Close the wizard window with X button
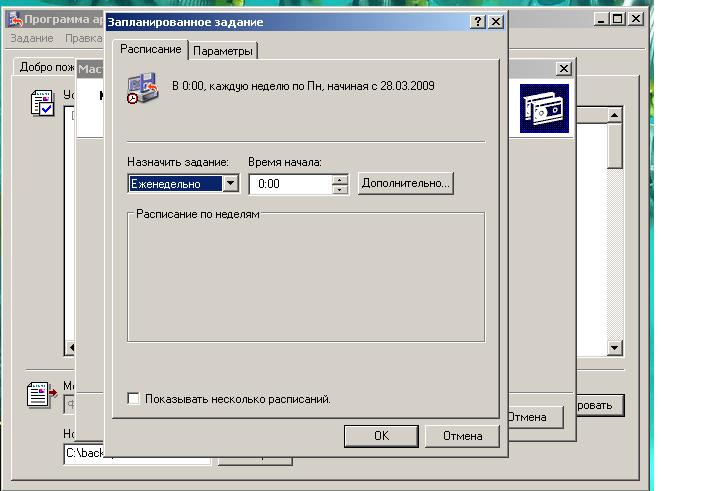 (x=563, y=68)
